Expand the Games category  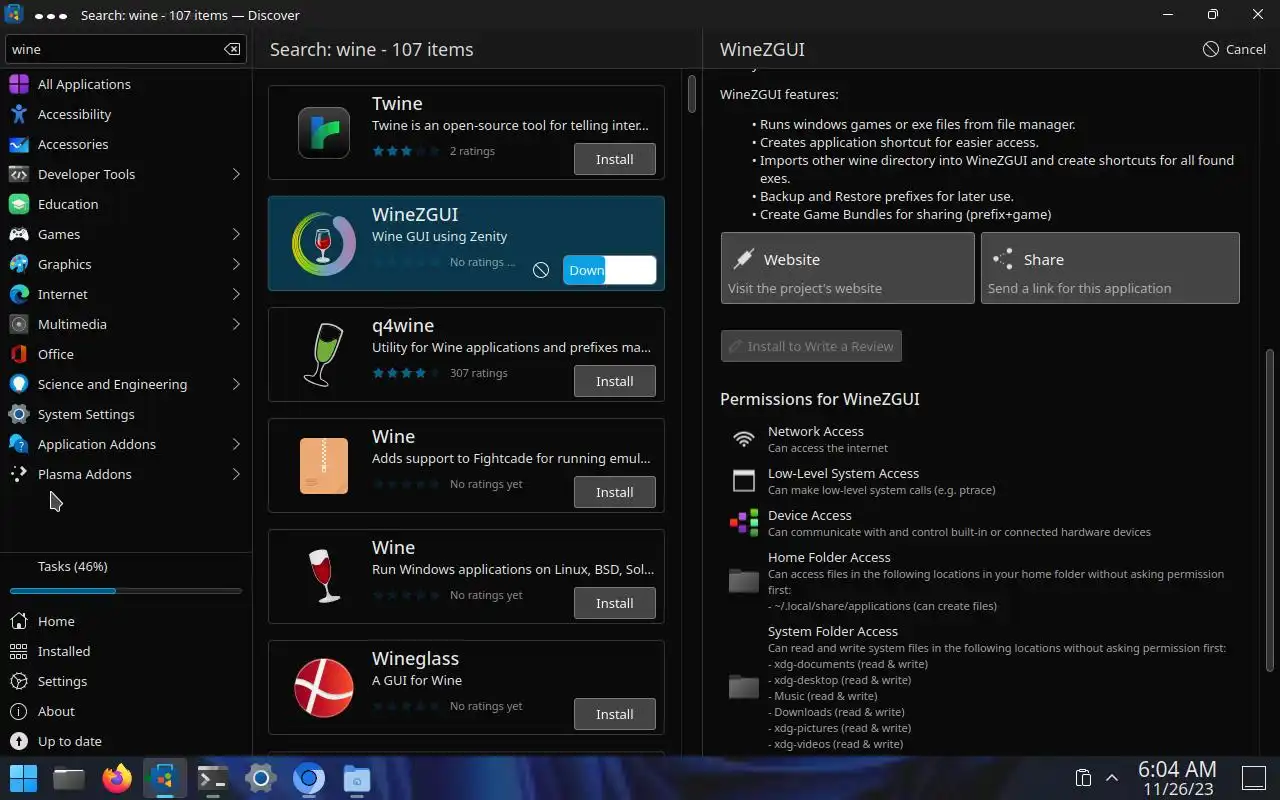pyautogui.click(x=236, y=234)
